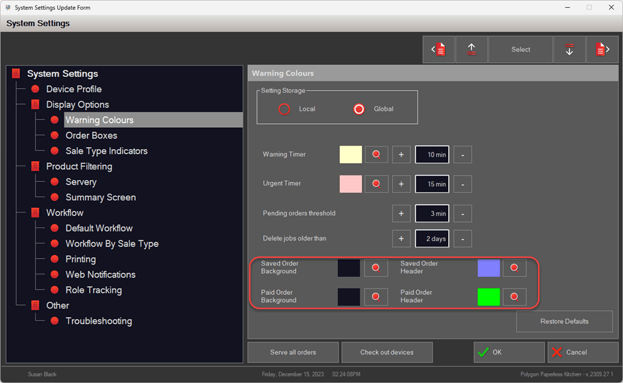The height and width of the screenshot is (383, 623).
Task: Click the 2 days delete jobs field
Action: pos(432,239)
